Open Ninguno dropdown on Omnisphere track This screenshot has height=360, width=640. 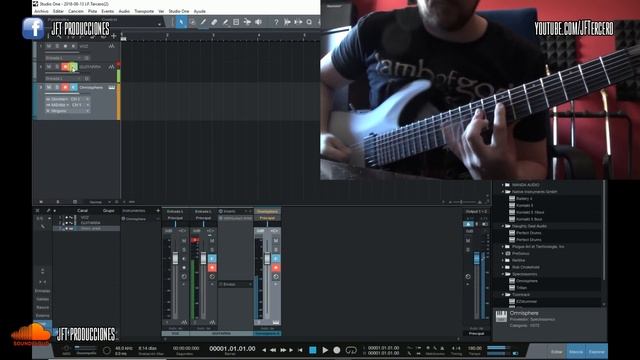[67, 111]
